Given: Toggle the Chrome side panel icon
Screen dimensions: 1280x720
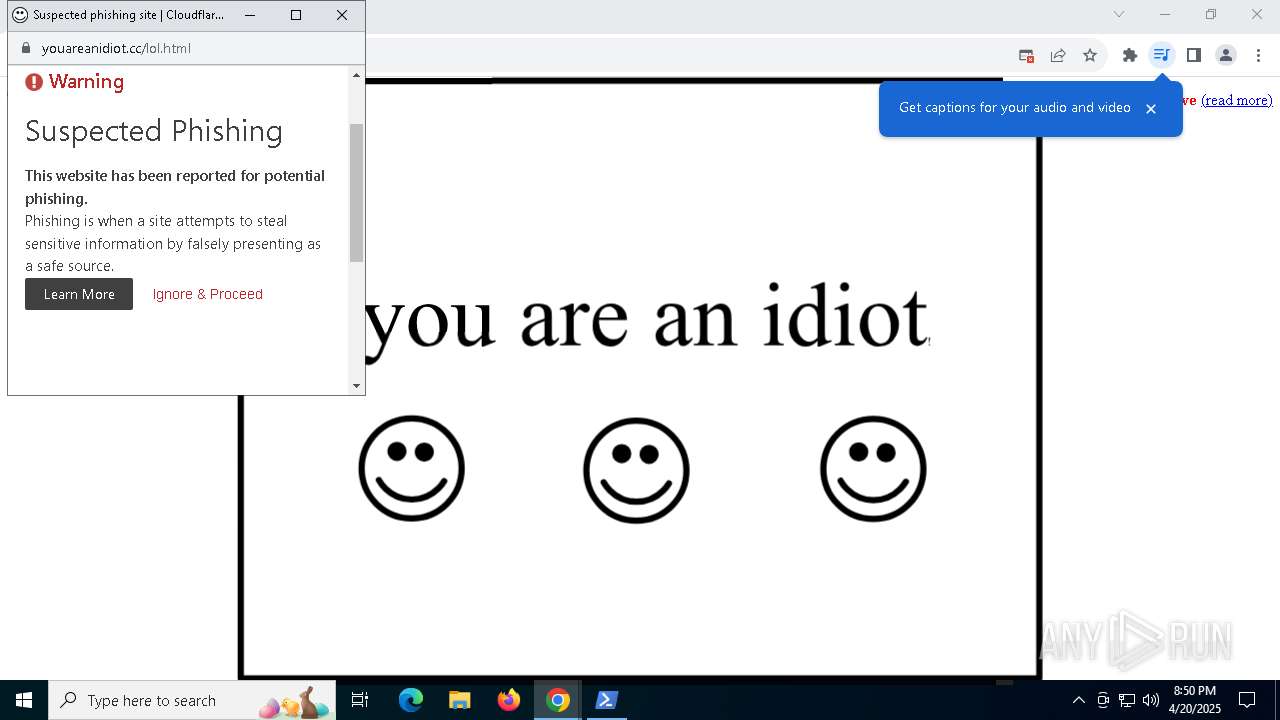Looking at the screenshot, I should 1193,55.
